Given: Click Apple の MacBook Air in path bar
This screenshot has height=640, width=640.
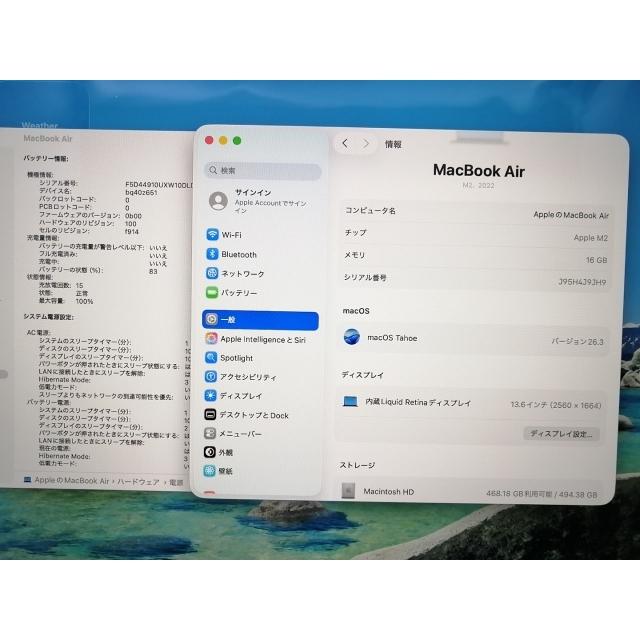Looking at the screenshot, I should 72,480.
